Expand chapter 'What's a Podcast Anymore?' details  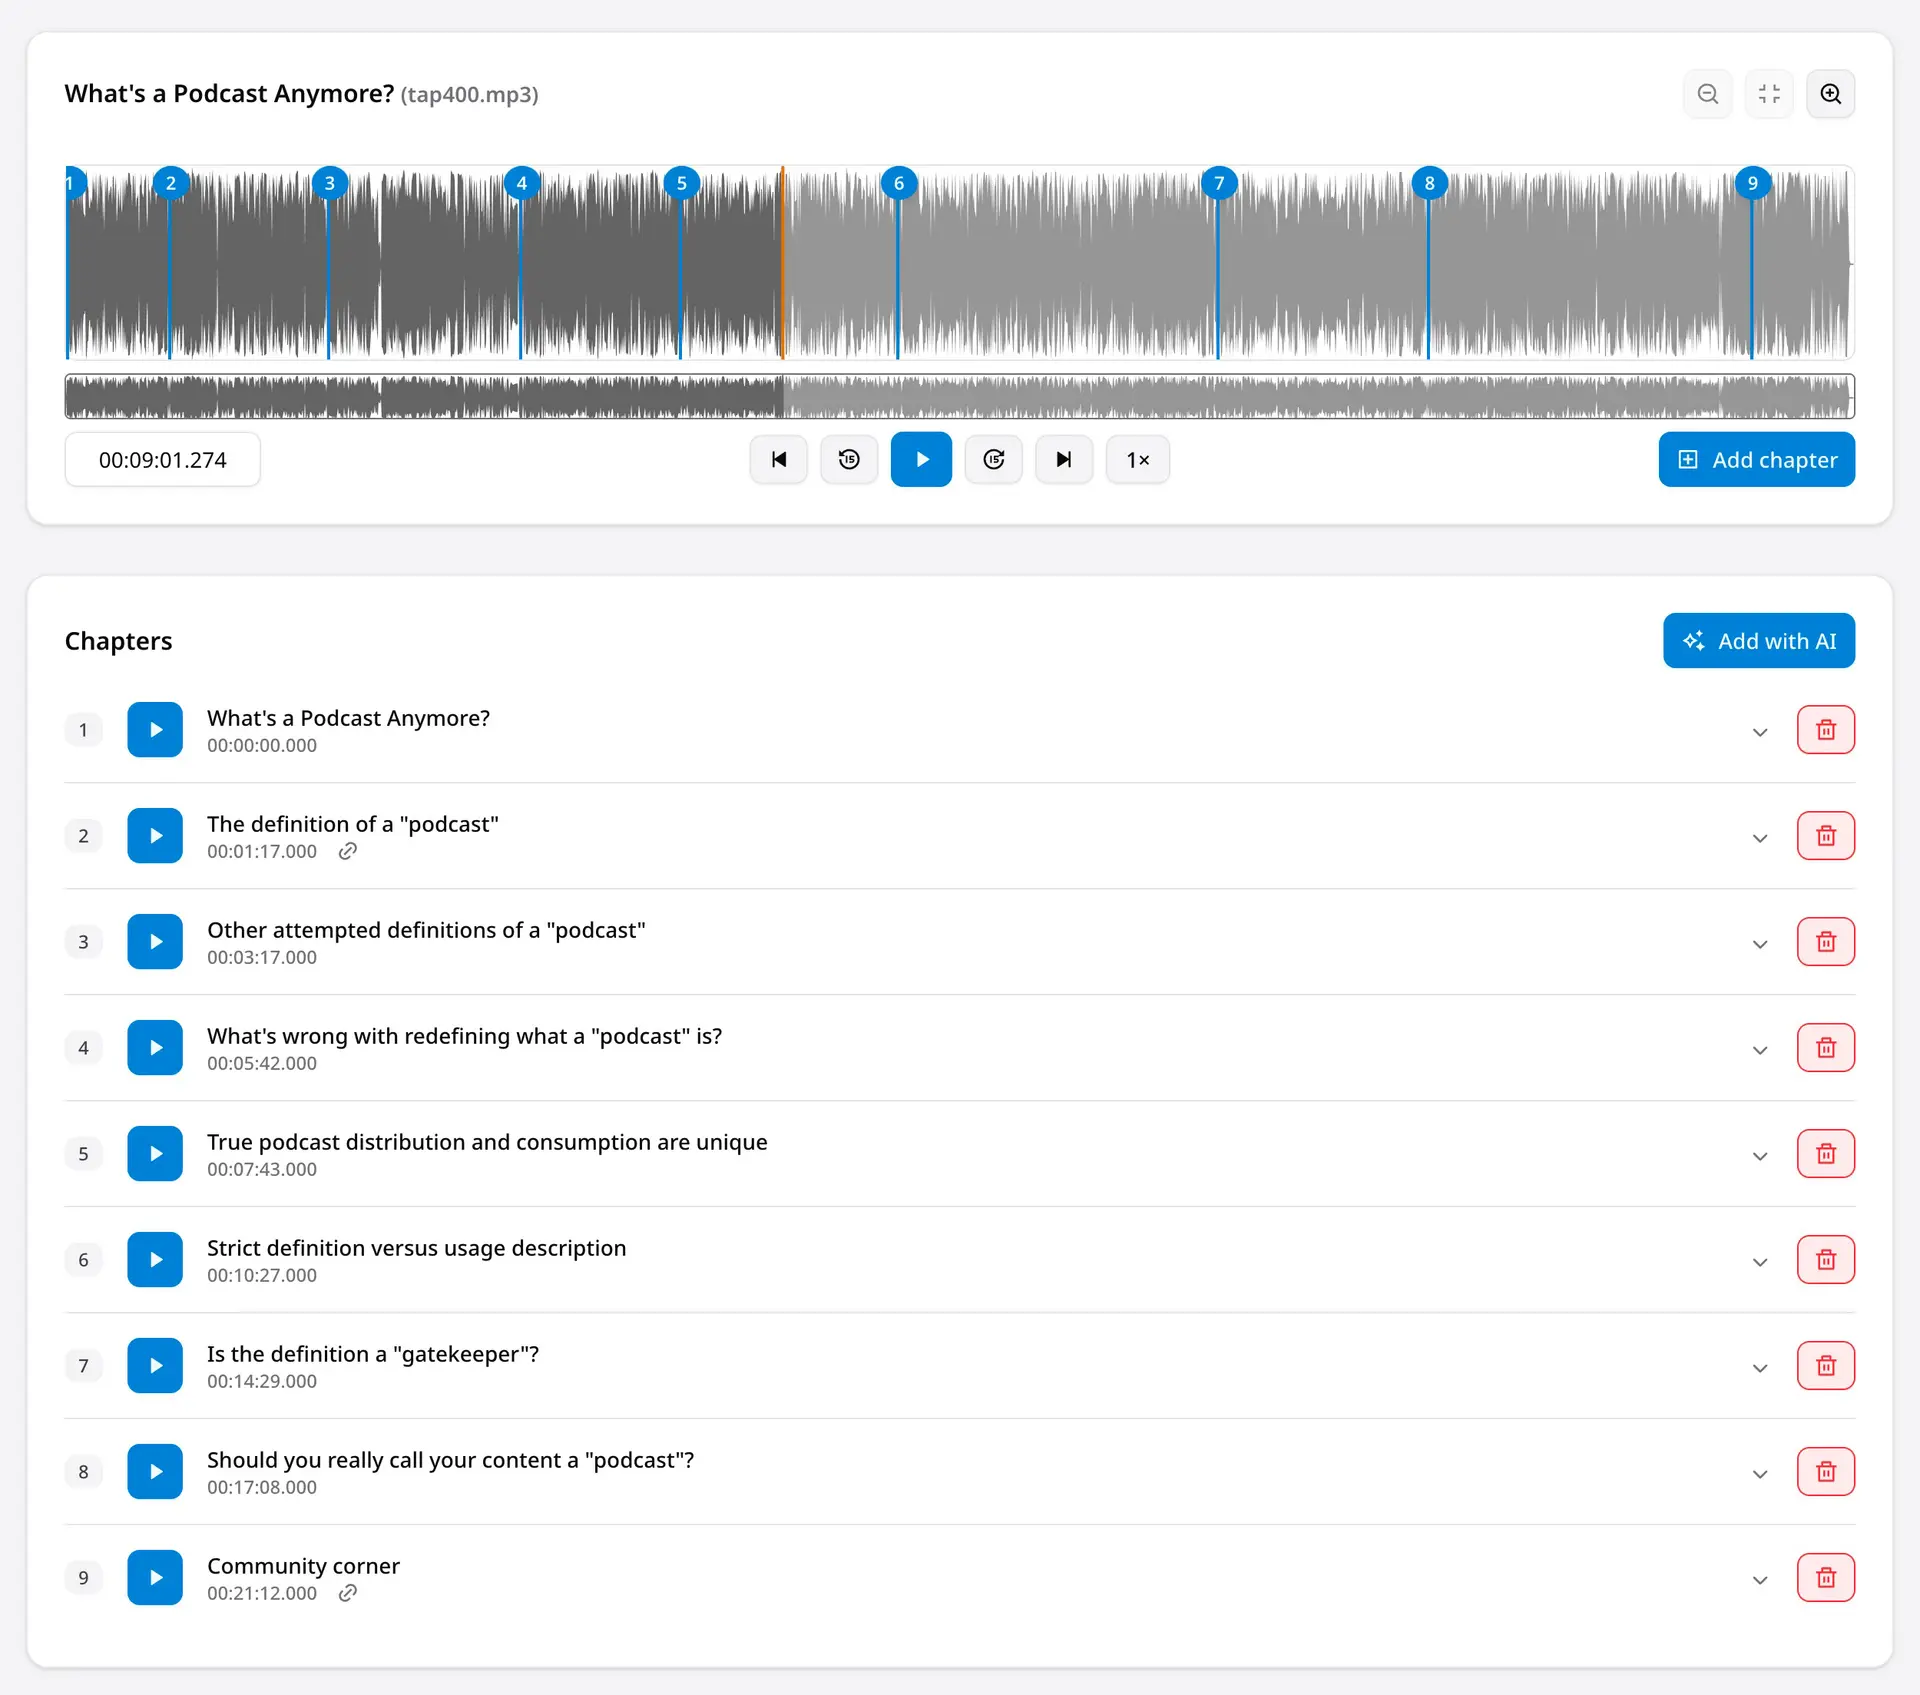1760,732
